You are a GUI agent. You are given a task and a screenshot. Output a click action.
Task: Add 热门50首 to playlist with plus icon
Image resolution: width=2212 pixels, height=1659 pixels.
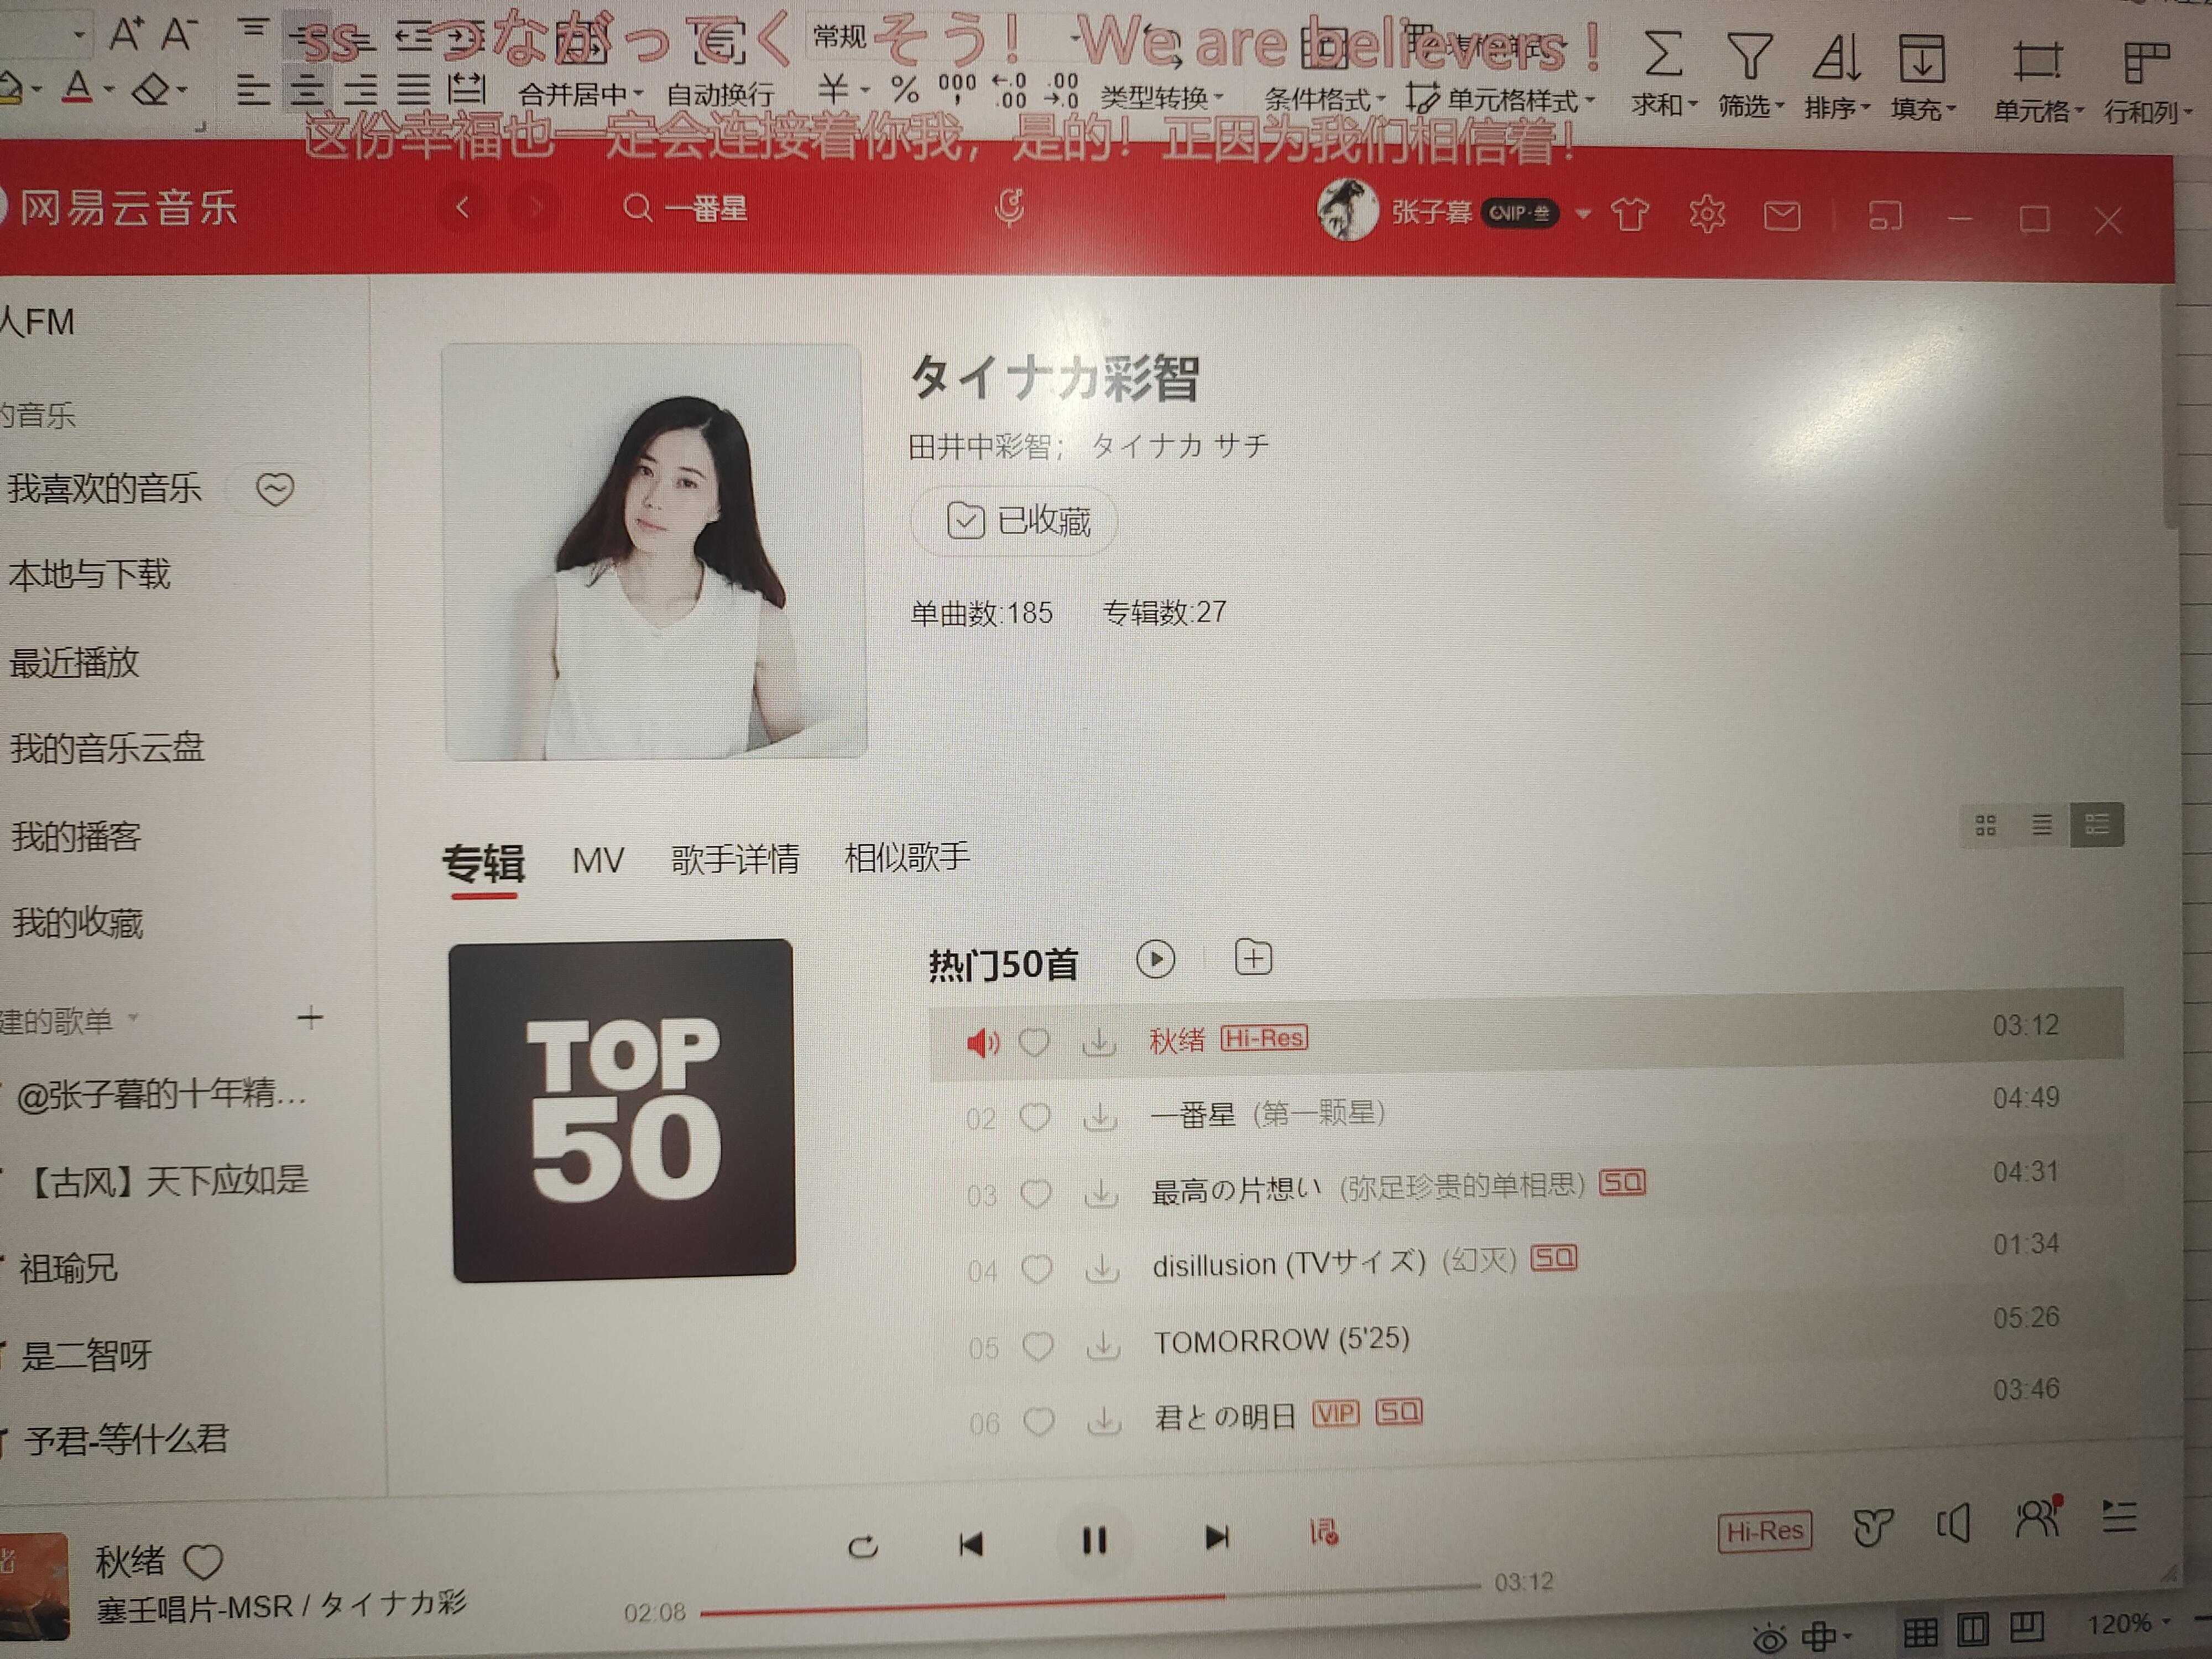coord(1253,958)
